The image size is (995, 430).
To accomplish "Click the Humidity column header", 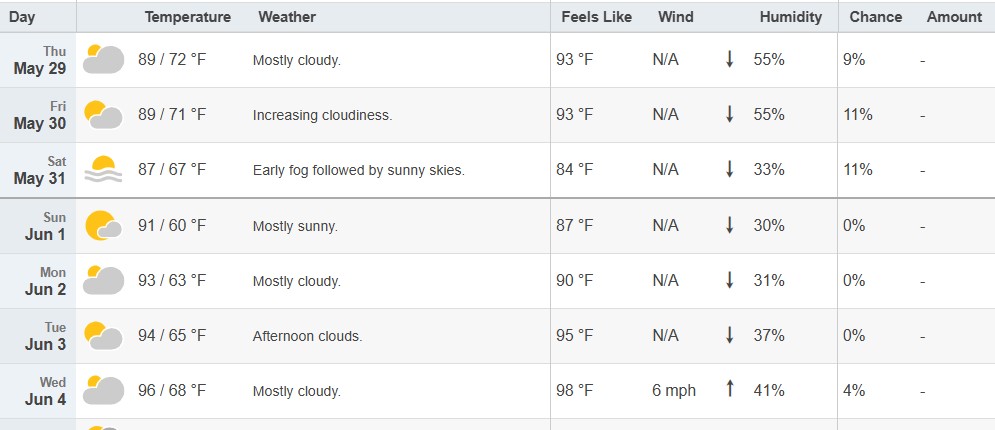I will (791, 17).
